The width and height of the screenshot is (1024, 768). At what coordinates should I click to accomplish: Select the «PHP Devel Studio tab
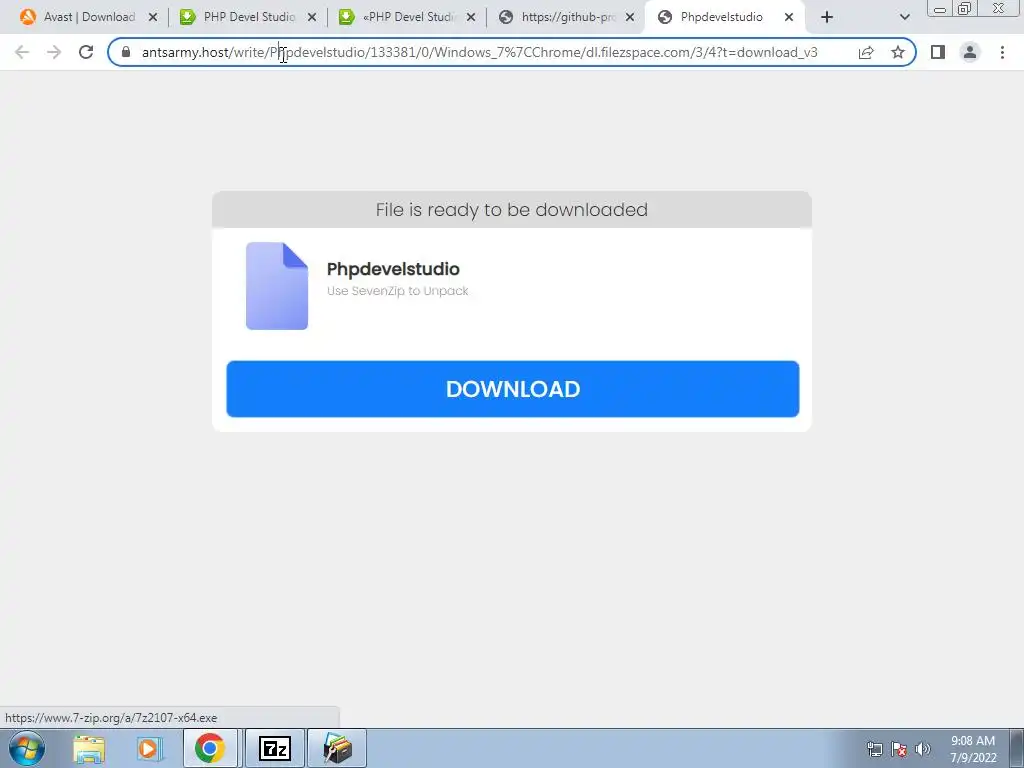click(408, 17)
